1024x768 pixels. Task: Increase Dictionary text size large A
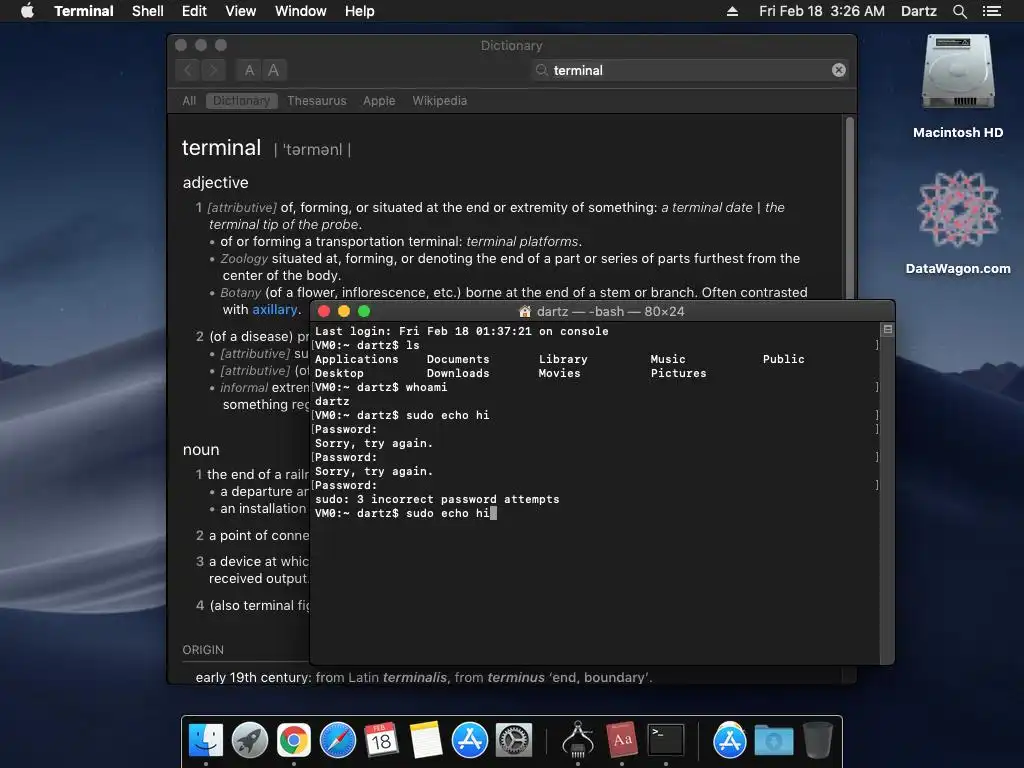click(x=274, y=70)
